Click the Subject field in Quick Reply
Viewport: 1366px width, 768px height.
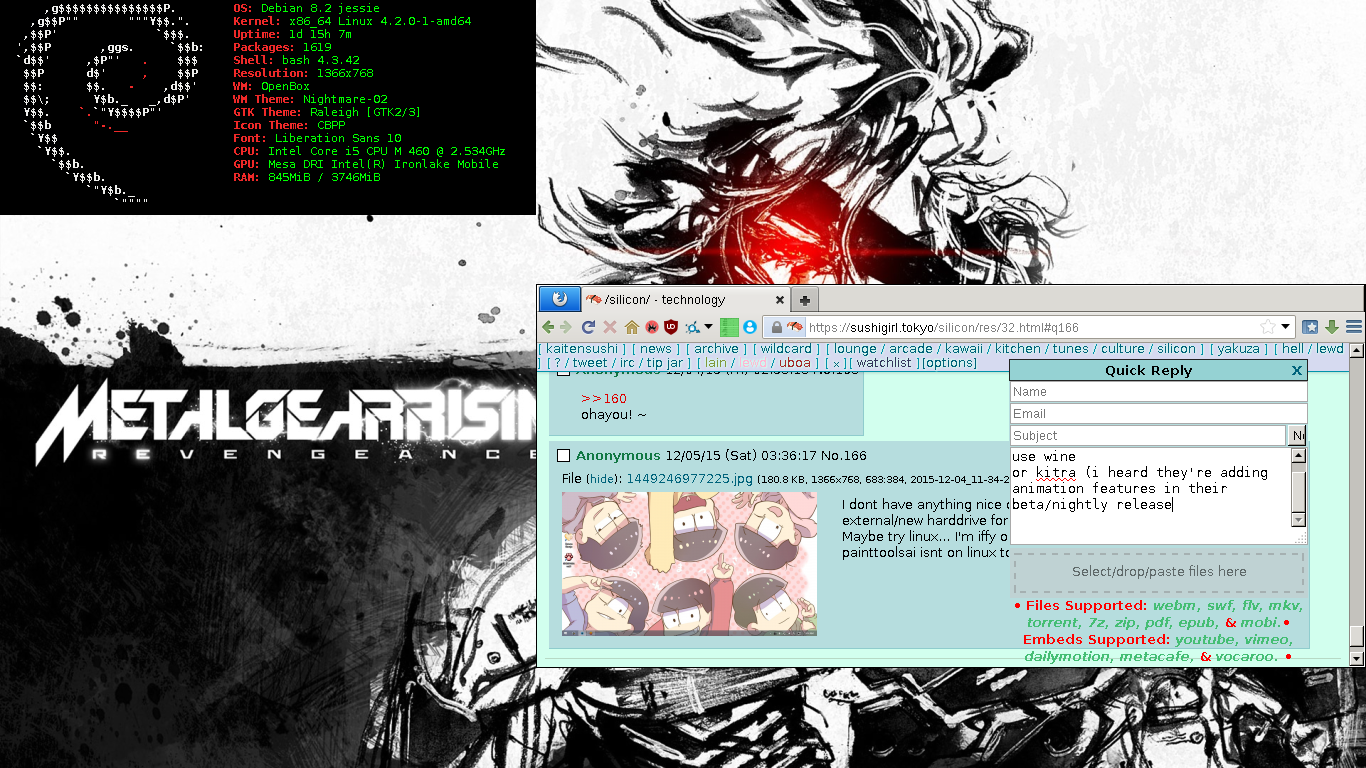point(1147,436)
